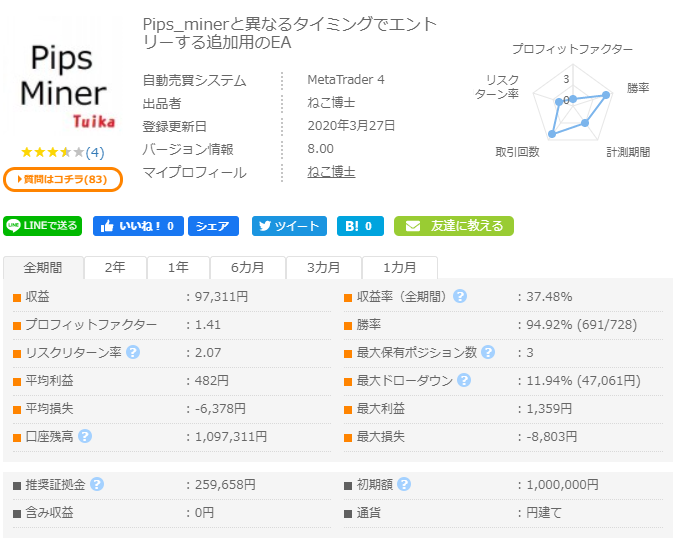Click the Hatena B! bookmark button
Screen dimensions: 696x543
click(x=360, y=226)
